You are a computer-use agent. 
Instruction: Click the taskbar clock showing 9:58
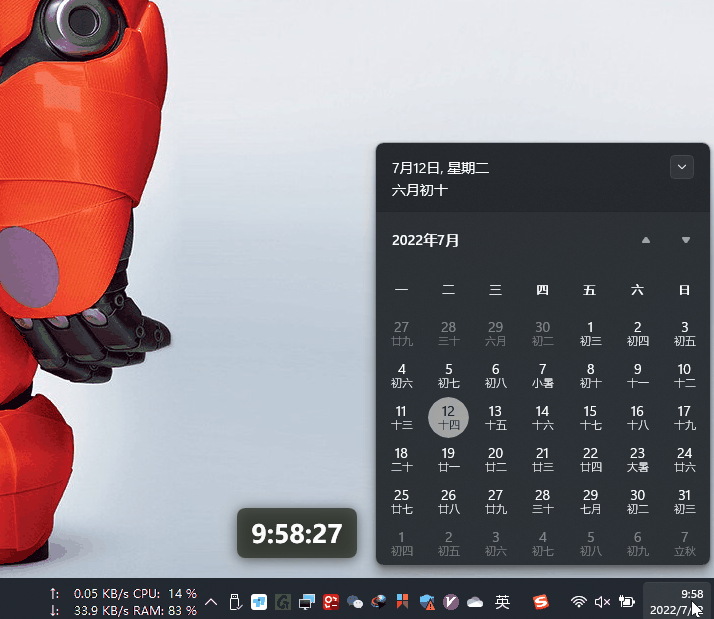click(677, 602)
